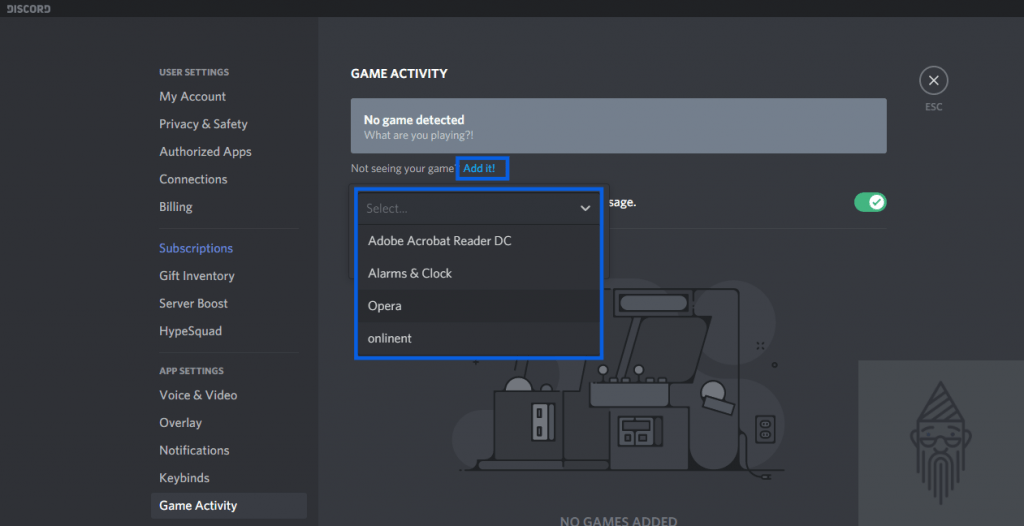Select the Game Activity tab
The width and height of the screenshot is (1024, 526).
229,506
